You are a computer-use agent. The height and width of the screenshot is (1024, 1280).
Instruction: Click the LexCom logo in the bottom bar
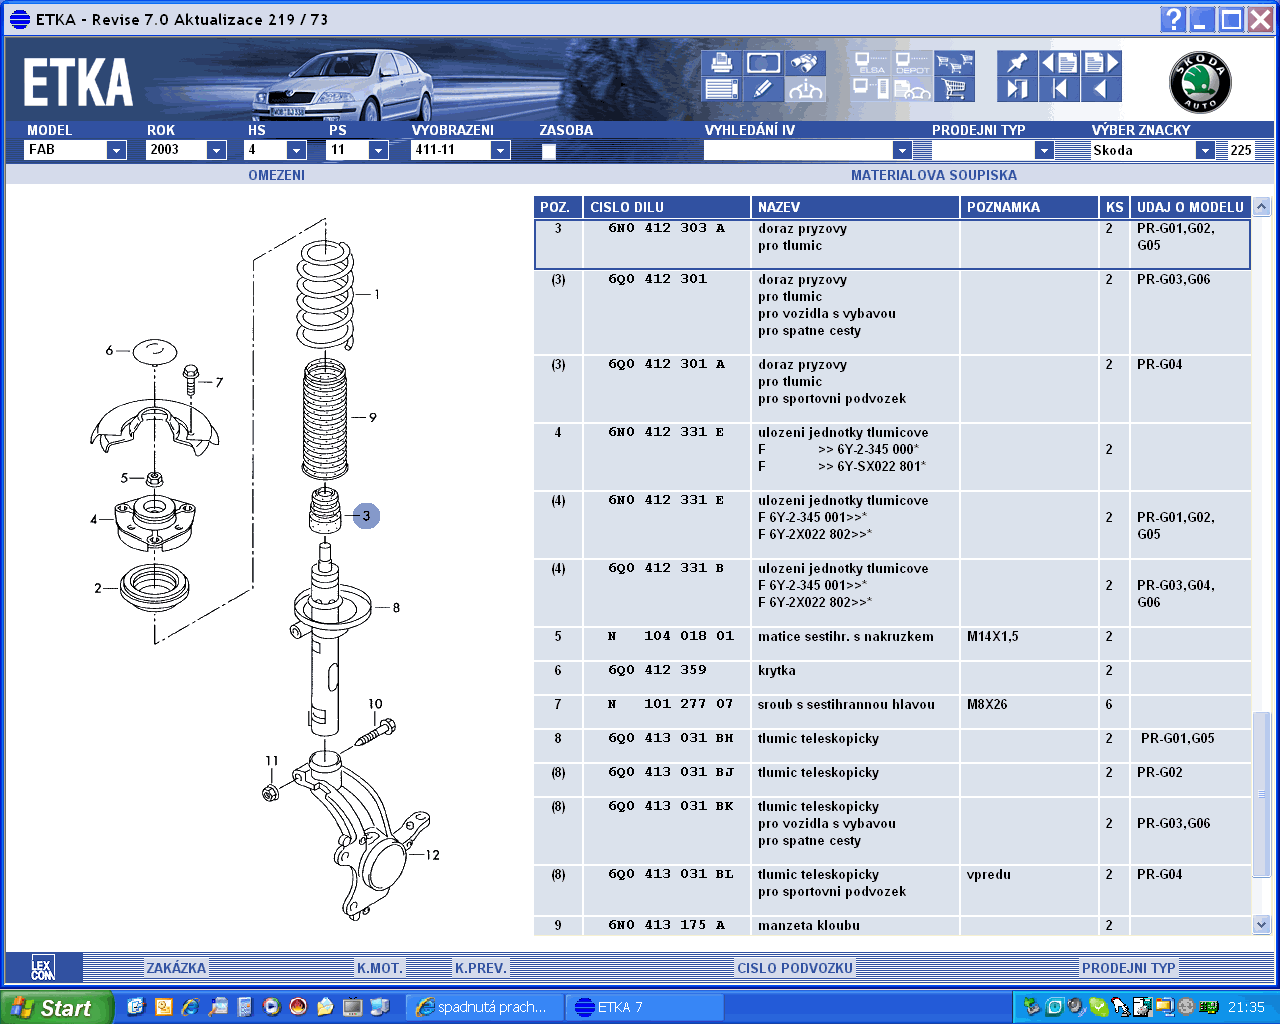[43, 968]
